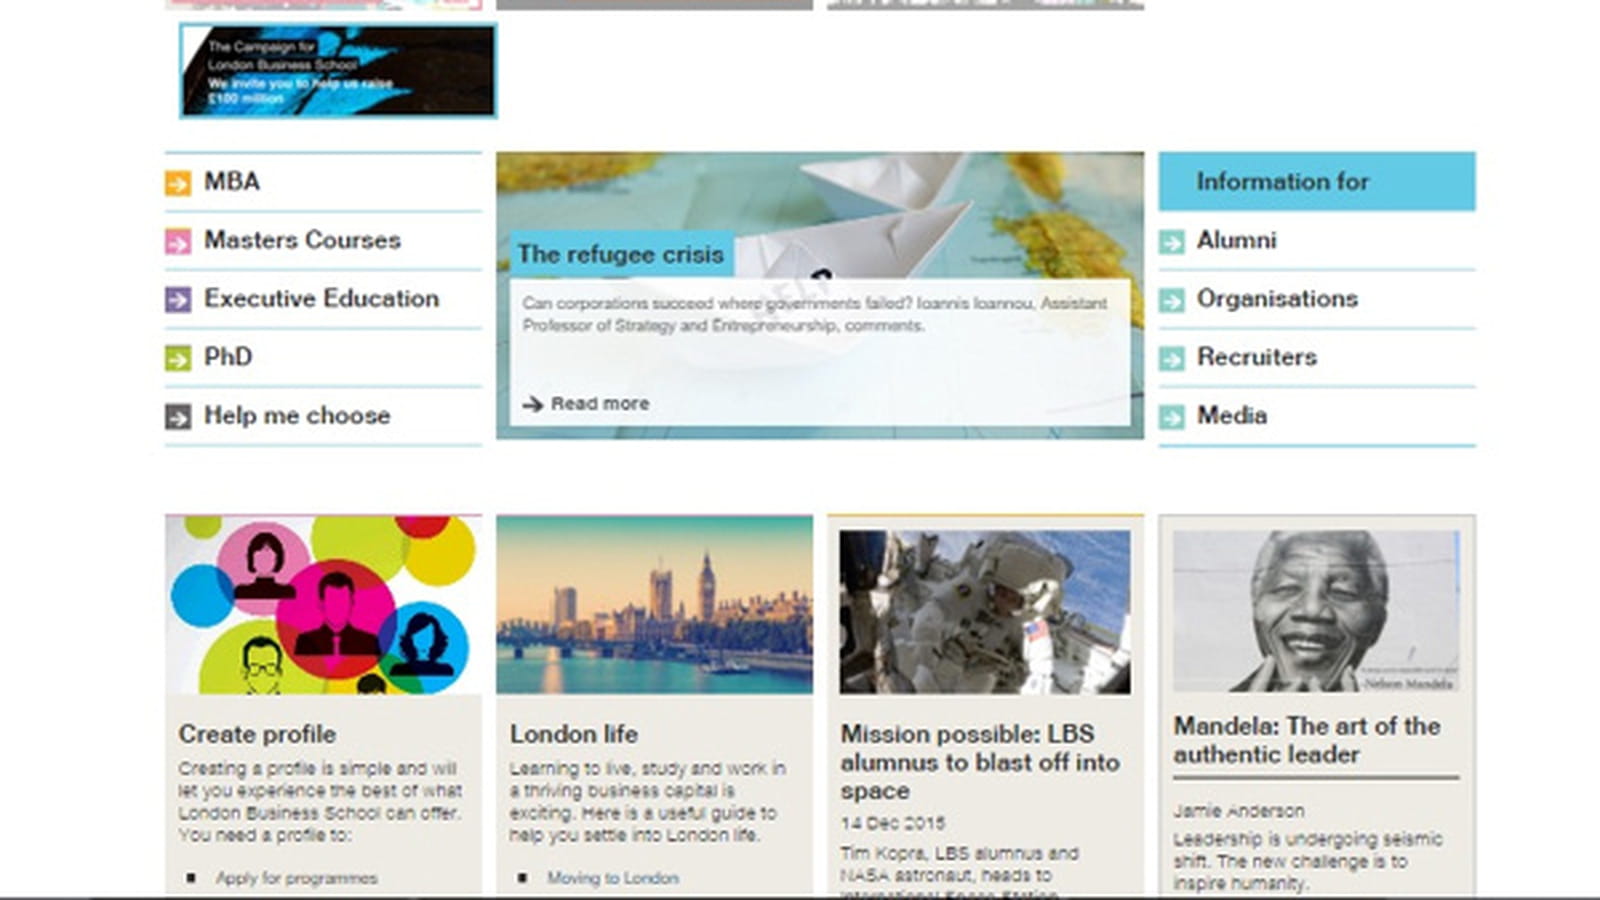Click the Nelson Mandela portrait image
The width and height of the screenshot is (1600, 900).
point(1316,611)
